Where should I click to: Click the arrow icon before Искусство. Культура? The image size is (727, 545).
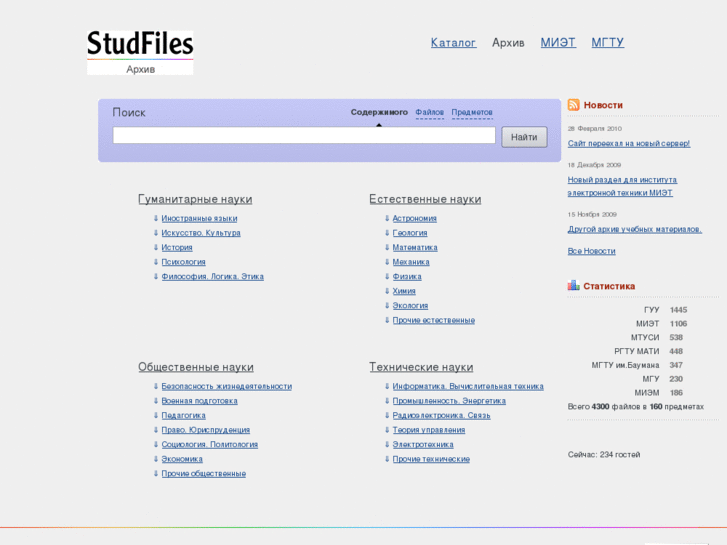click(x=156, y=232)
